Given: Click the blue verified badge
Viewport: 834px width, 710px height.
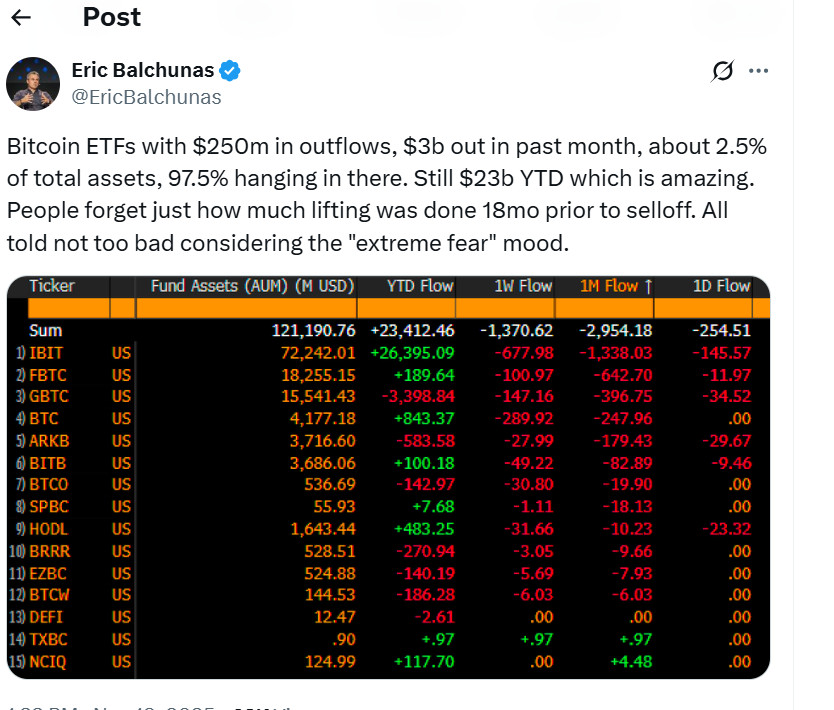Looking at the screenshot, I should tap(230, 70).
